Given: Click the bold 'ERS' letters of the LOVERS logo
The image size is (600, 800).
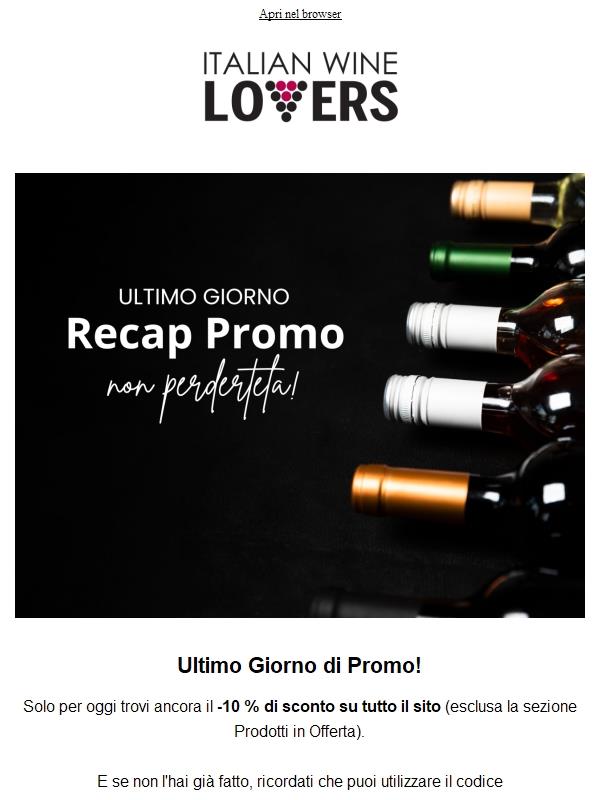Looking at the screenshot, I should pyautogui.click(x=354, y=102).
